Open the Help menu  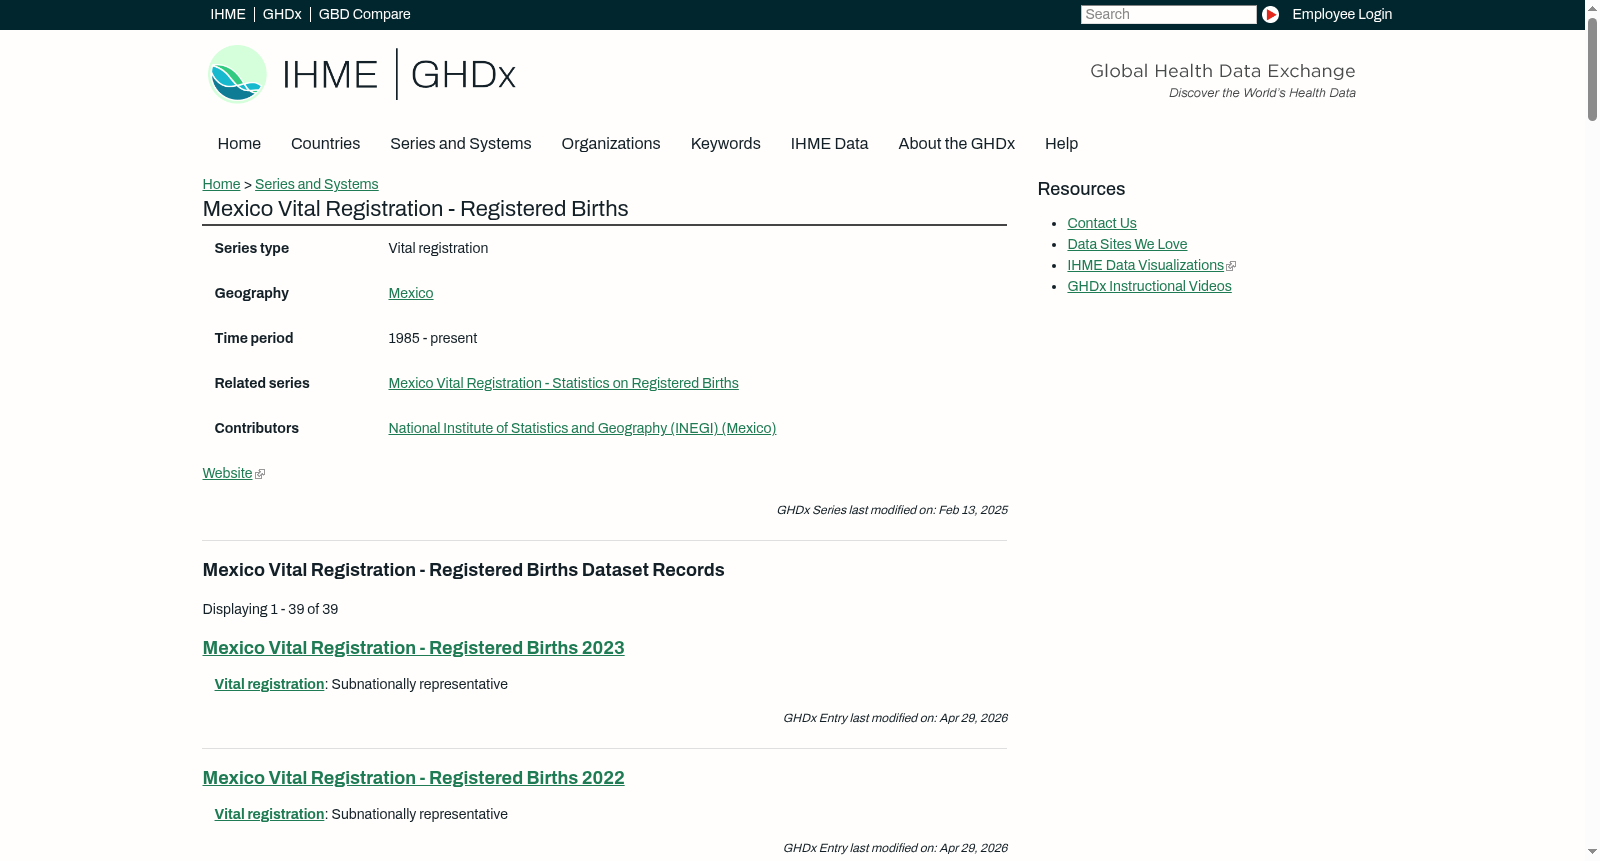[x=1061, y=144]
